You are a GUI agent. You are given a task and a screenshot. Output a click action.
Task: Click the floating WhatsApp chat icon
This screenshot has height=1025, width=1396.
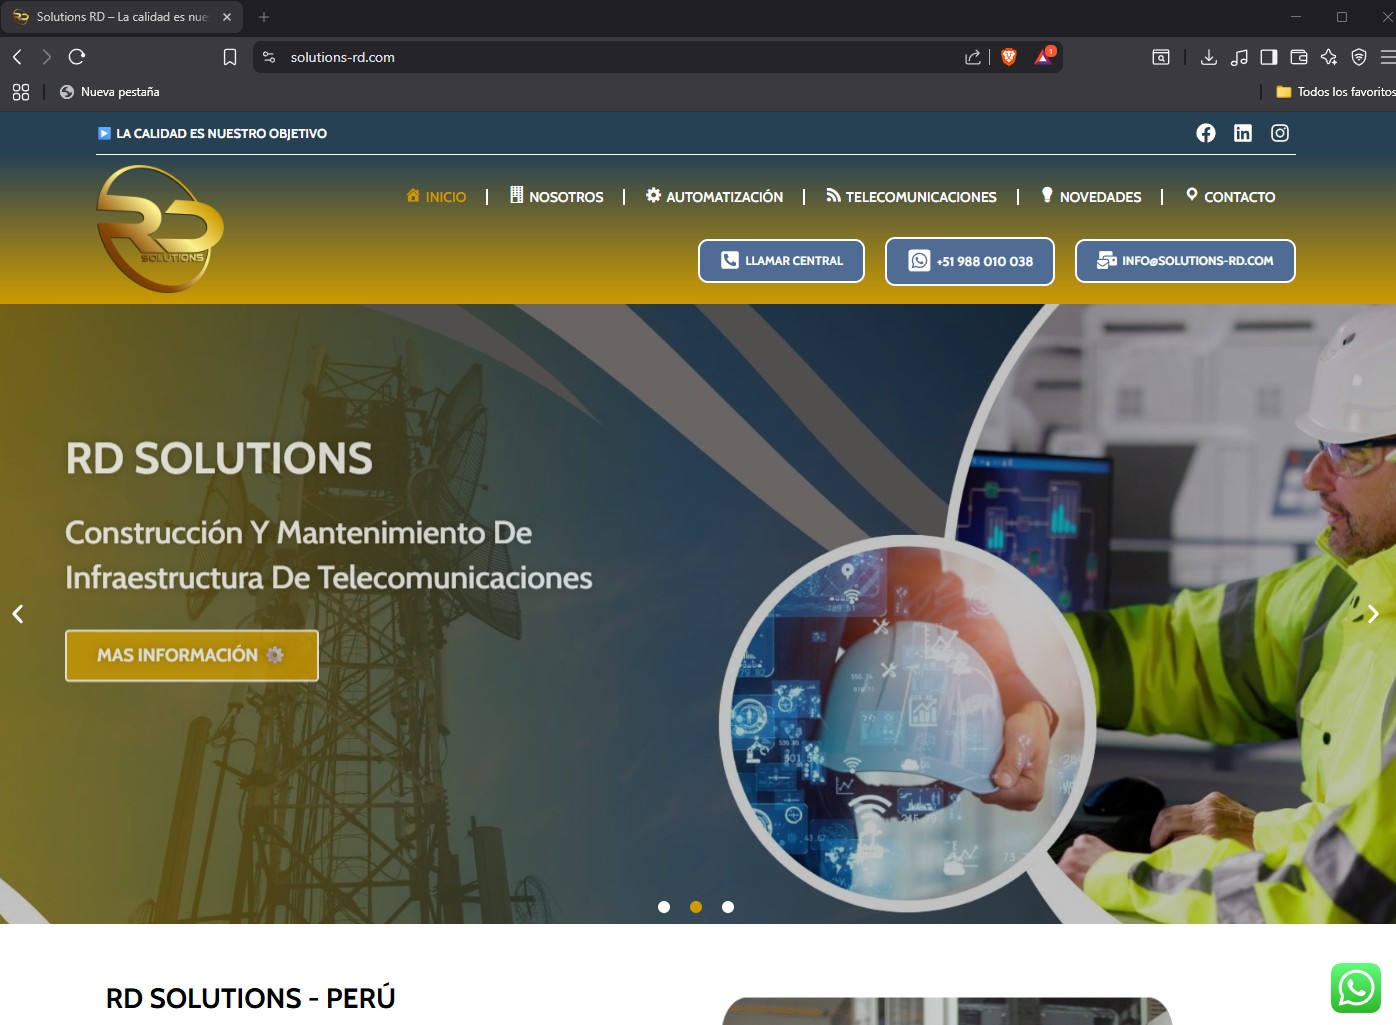click(x=1356, y=988)
